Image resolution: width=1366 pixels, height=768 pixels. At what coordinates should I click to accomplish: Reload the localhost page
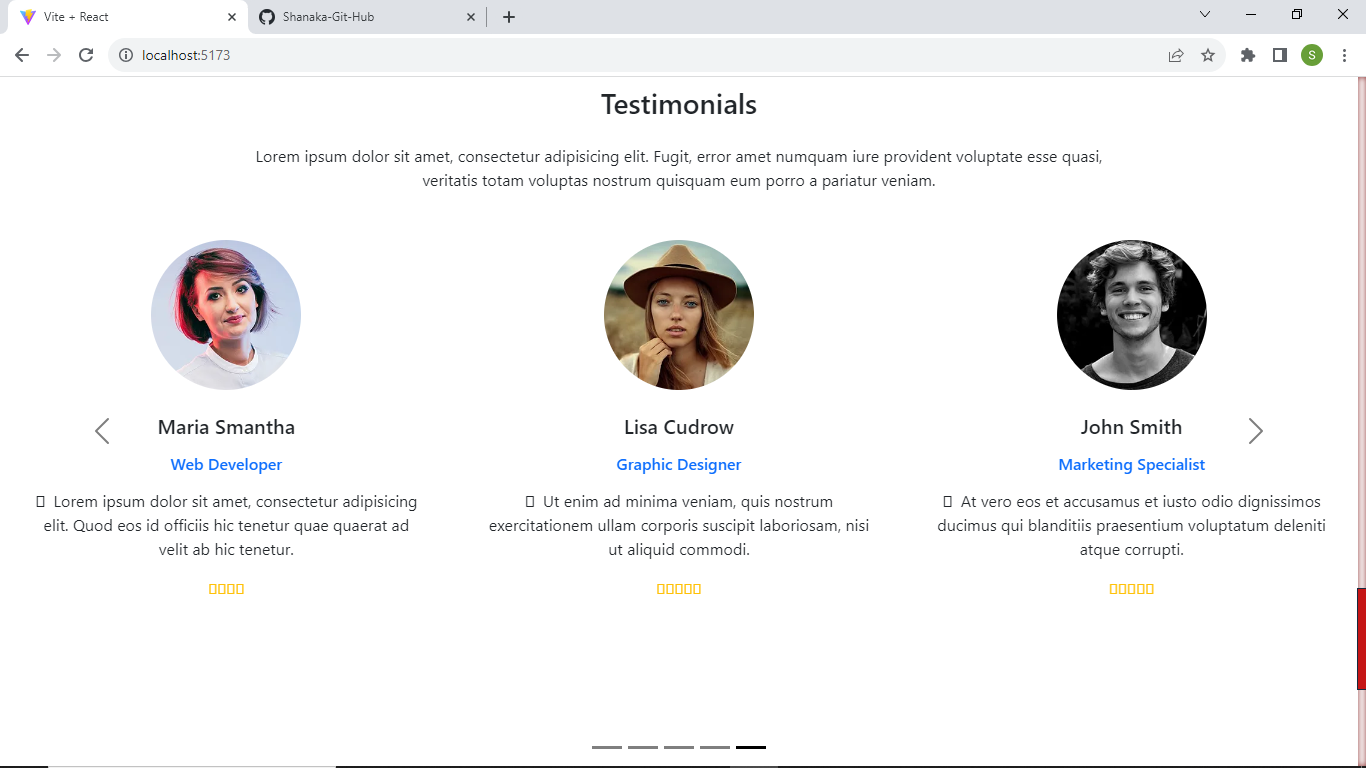pos(88,55)
